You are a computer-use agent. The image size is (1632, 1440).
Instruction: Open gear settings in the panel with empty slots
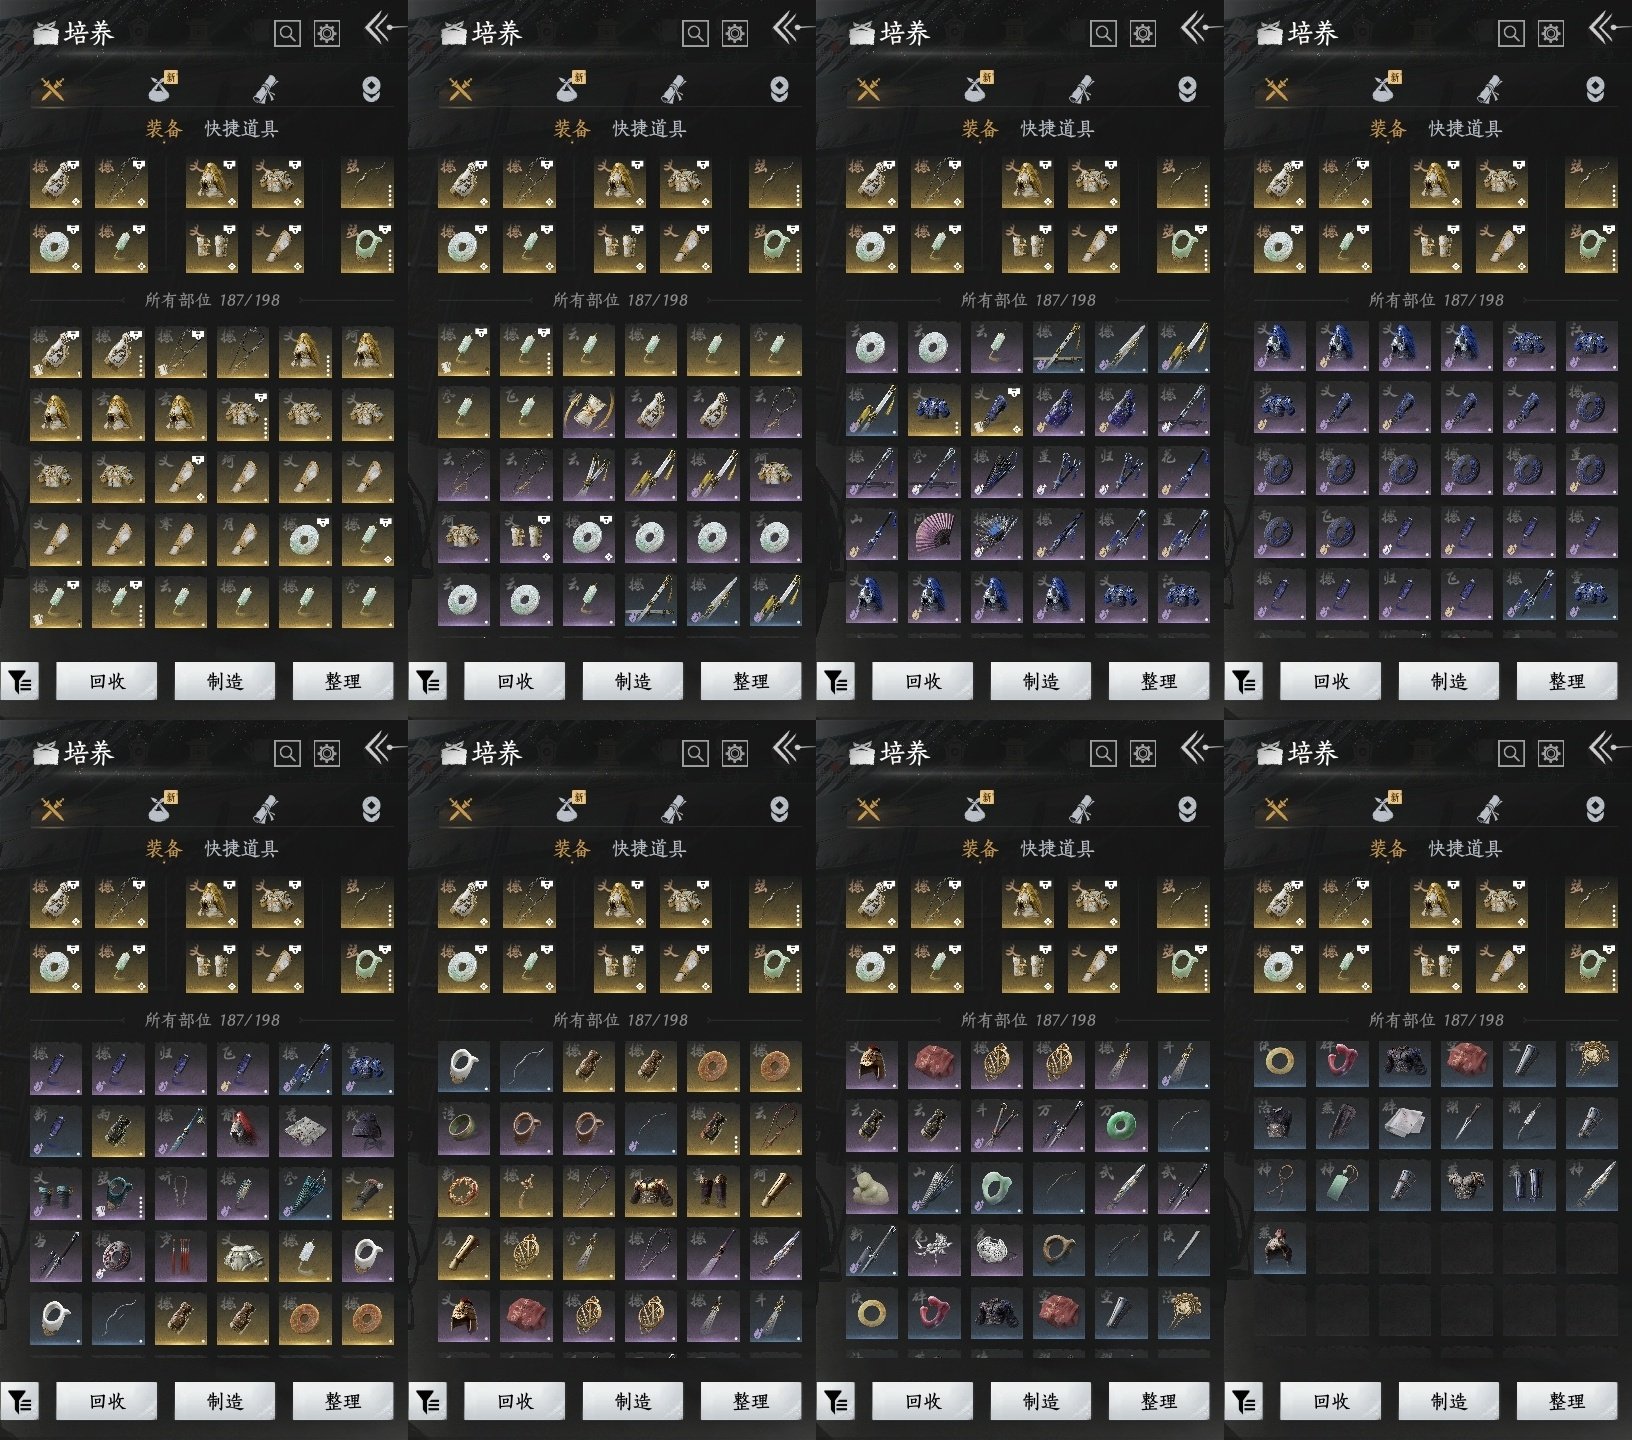pyautogui.click(x=1551, y=754)
